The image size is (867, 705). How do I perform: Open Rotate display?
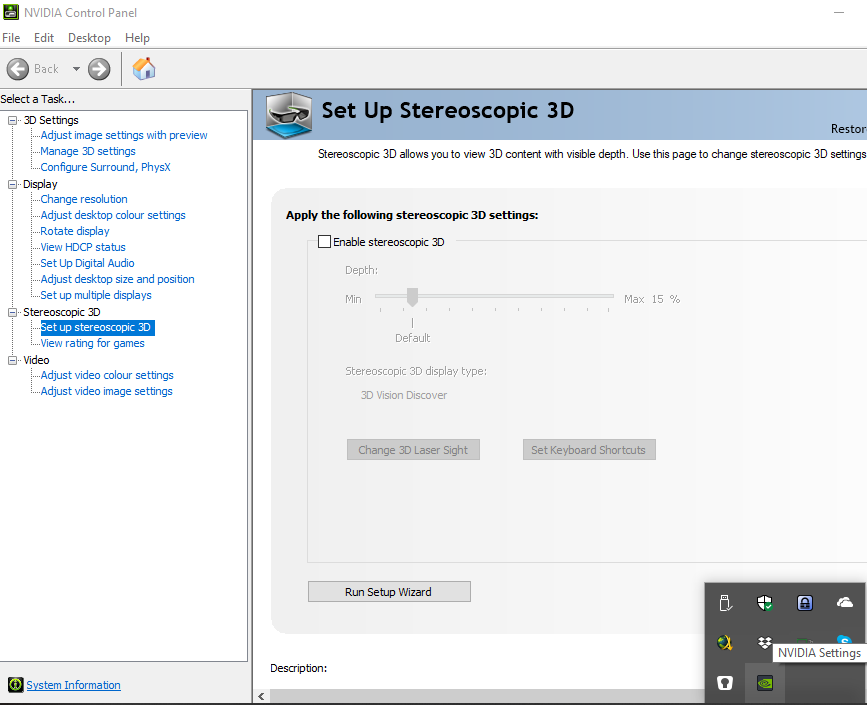75,231
